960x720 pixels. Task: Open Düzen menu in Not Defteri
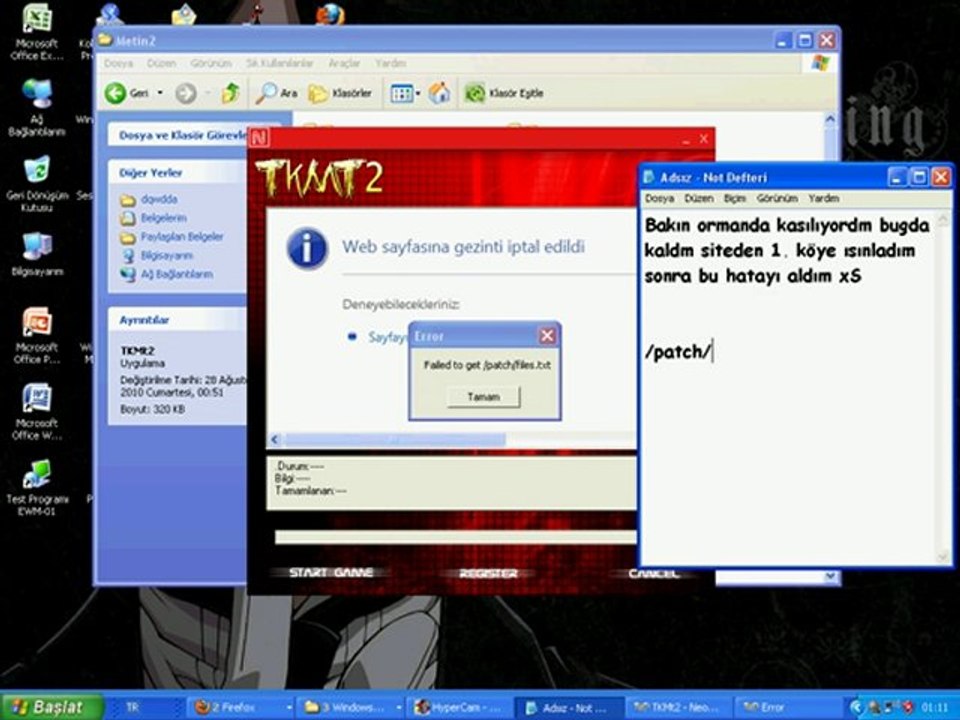point(699,198)
